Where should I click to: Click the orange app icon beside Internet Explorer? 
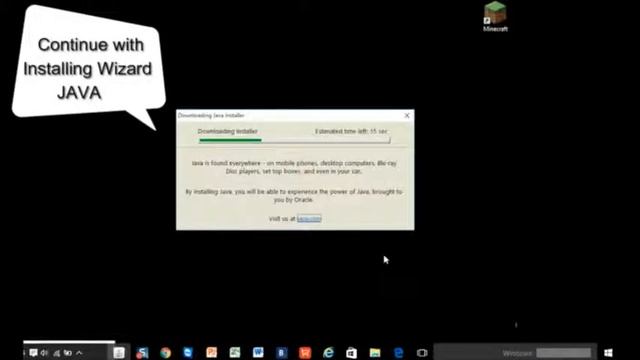(x=305, y=353)
